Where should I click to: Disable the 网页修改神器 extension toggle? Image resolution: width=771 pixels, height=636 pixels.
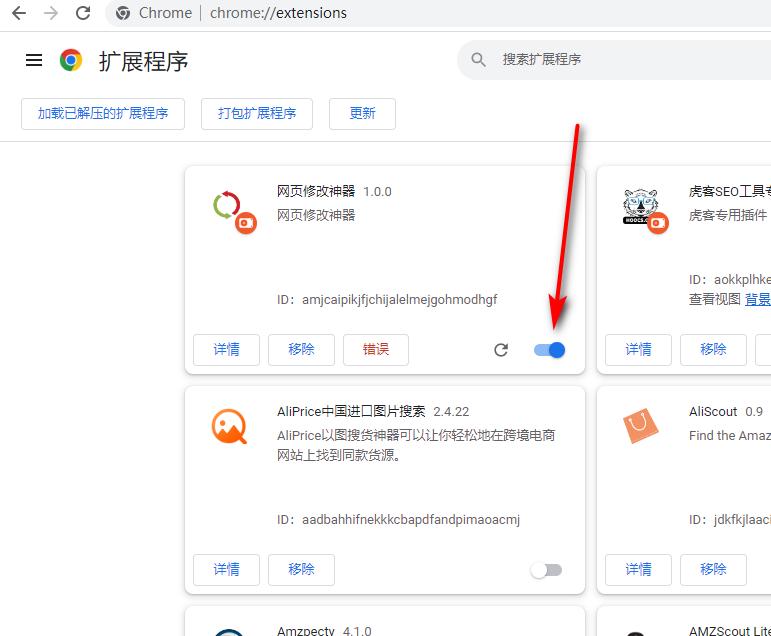coord(550,350)
